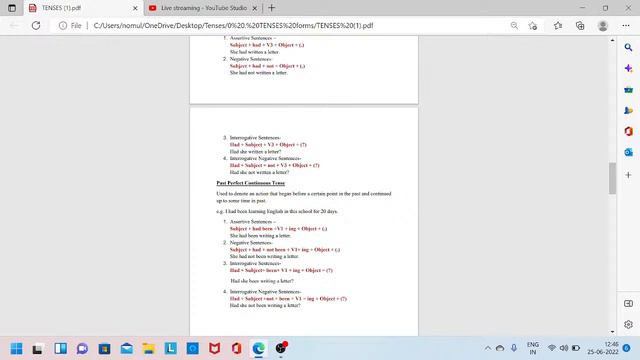This screenshot has width=640, height=360.
Task: Open the Widgets taskbar icon
Action: point(60,348)
